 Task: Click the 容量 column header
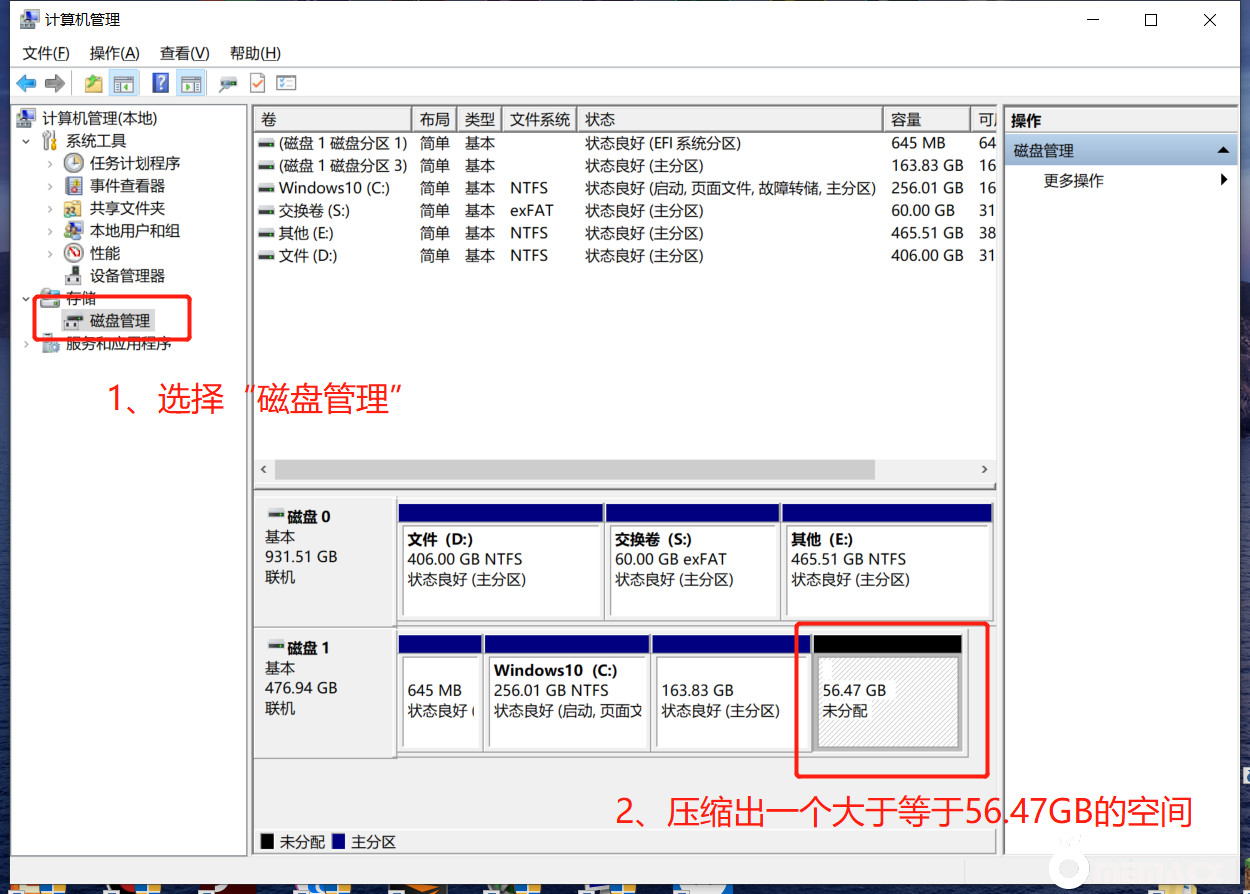click(x=926, y=119)
